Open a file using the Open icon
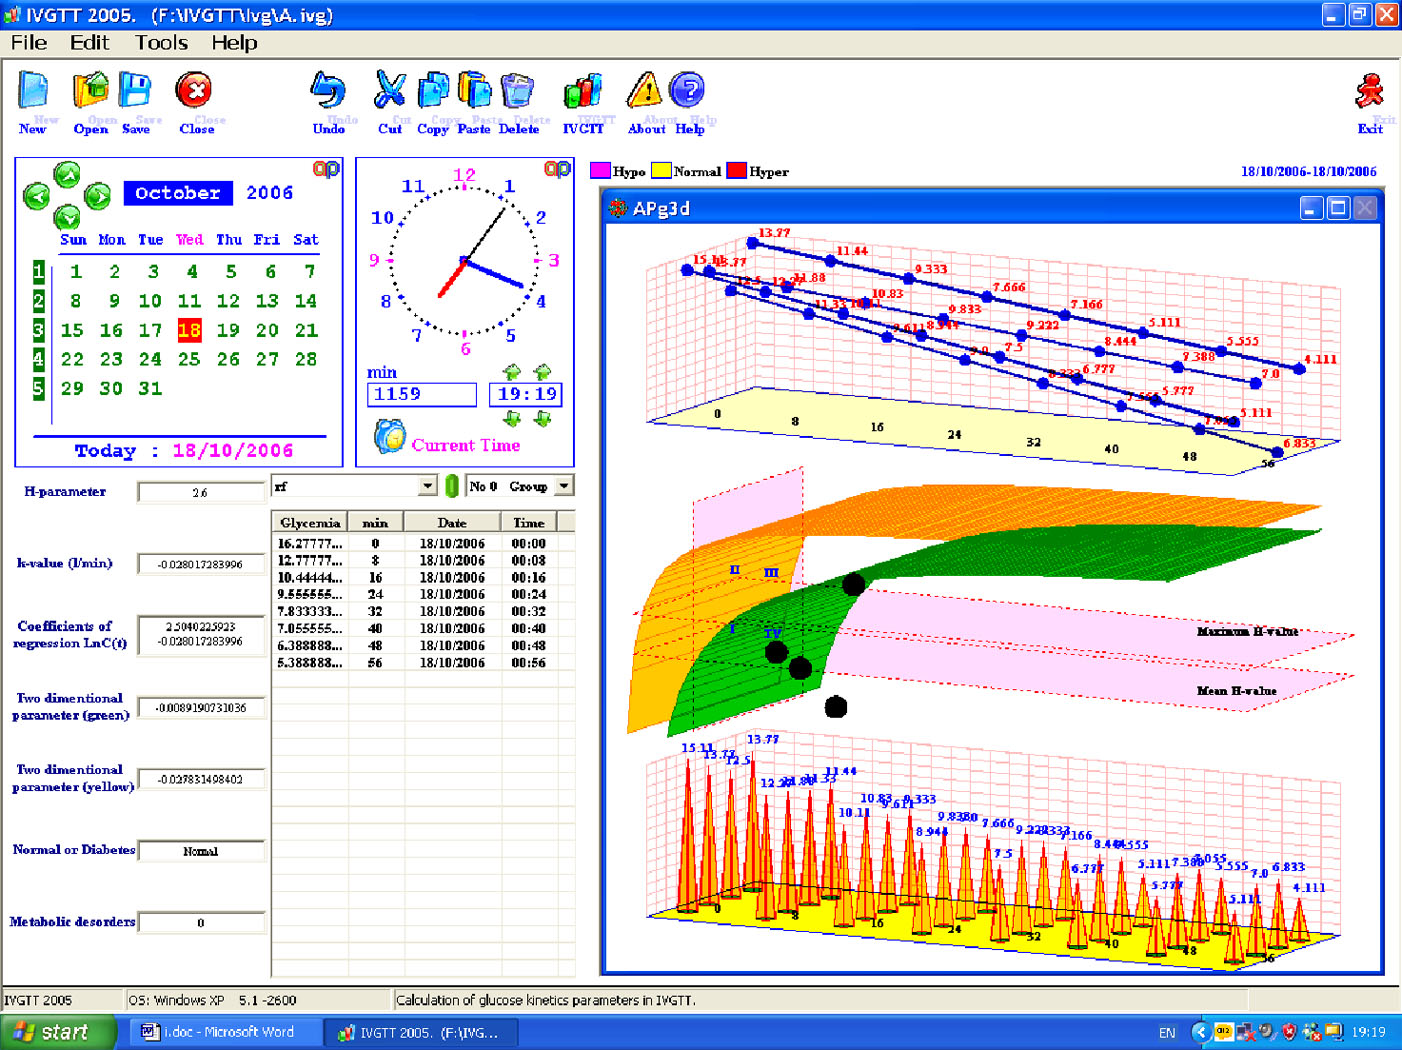1402x1050 pixels. point(90,93)
